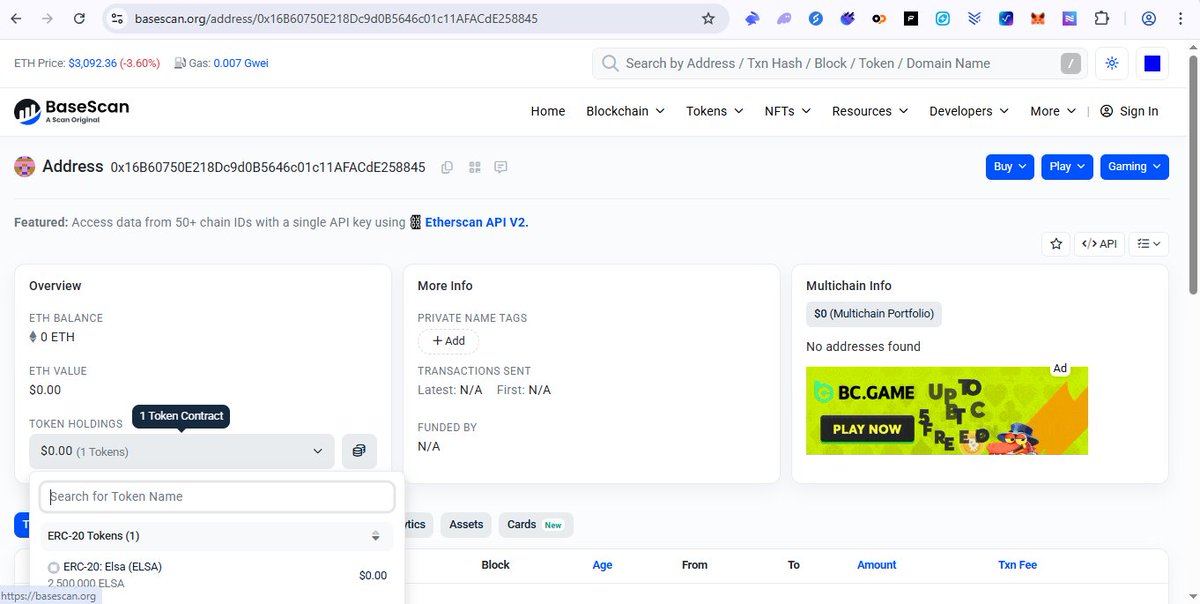
Task: Click the browser URL address bar
Action: point(415,18)
